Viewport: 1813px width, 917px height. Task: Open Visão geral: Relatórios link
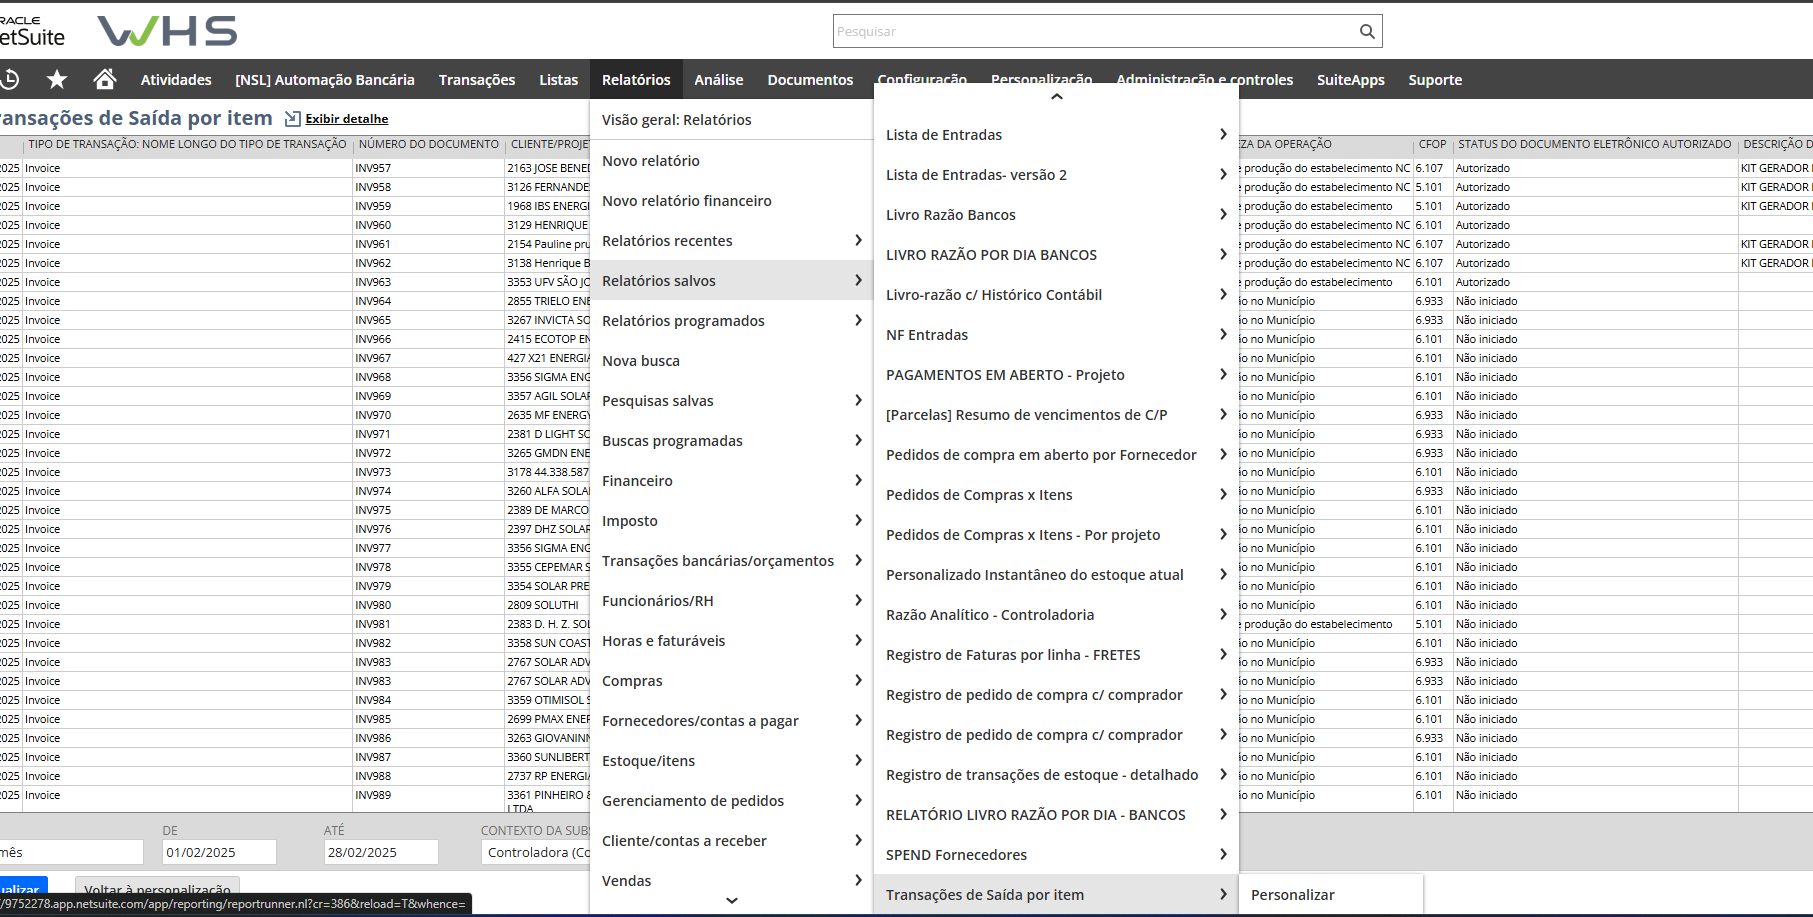point(676,120)
